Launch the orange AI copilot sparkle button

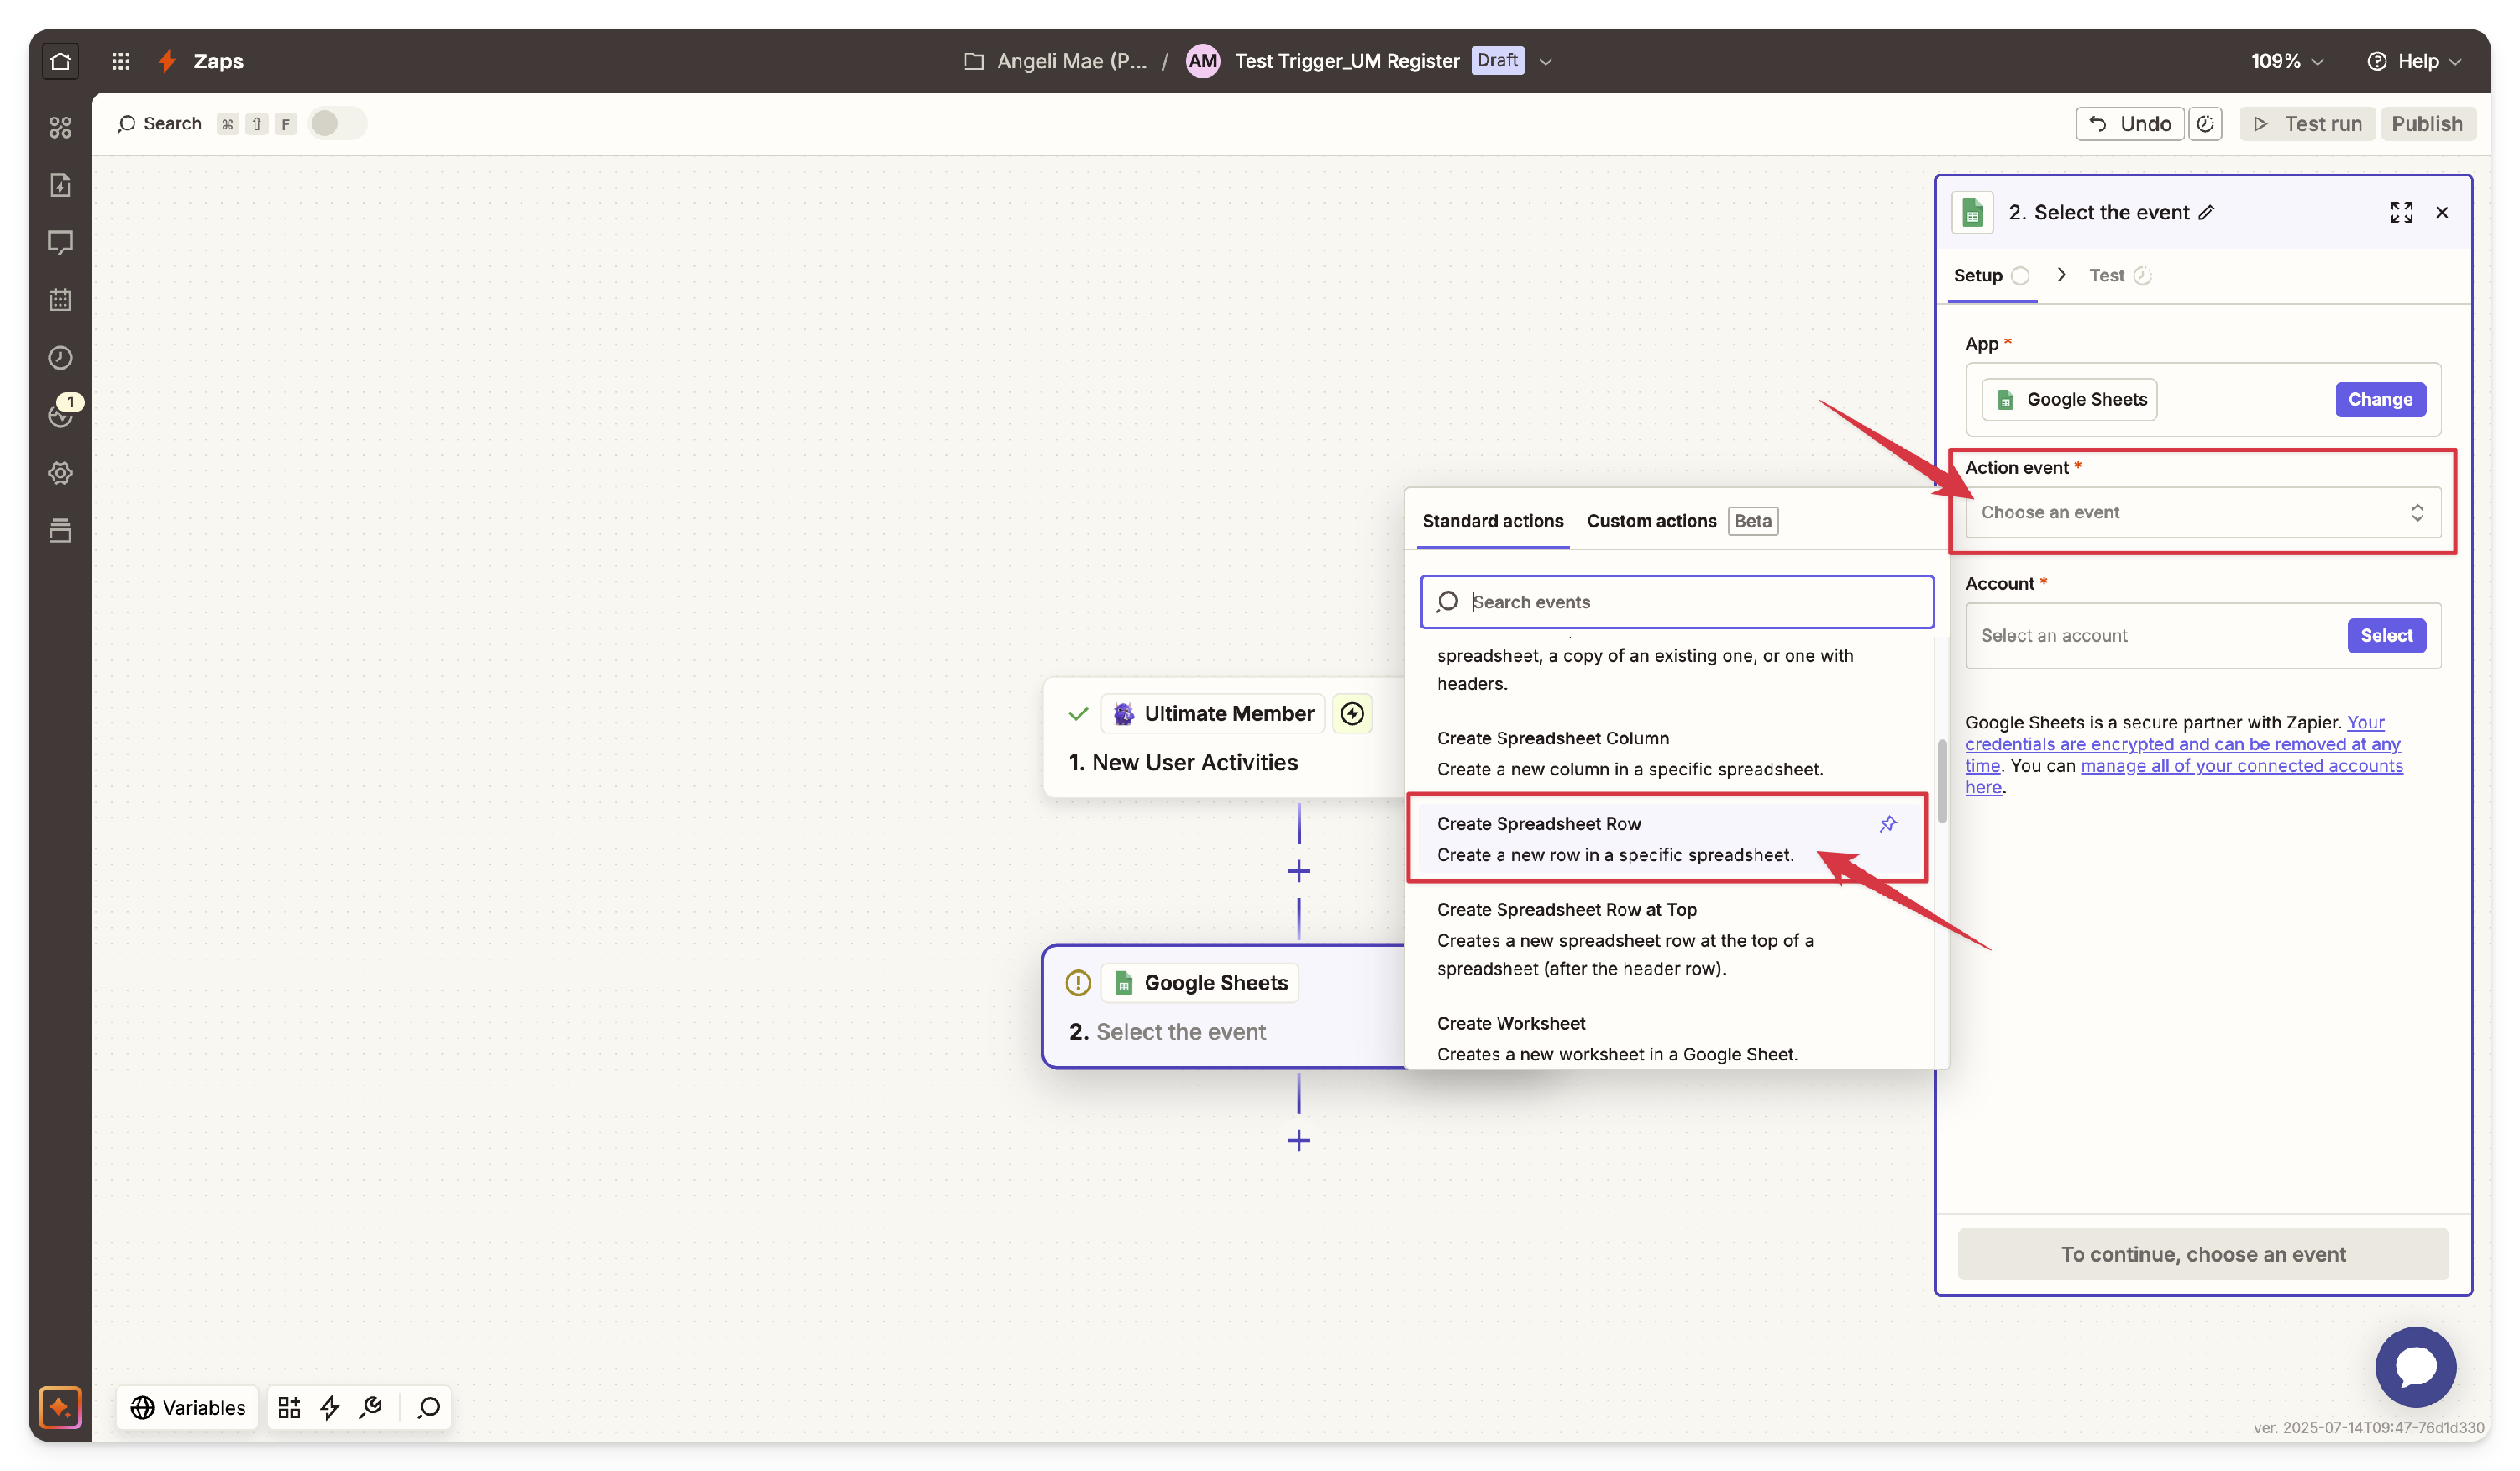(x=60, y=1408)
